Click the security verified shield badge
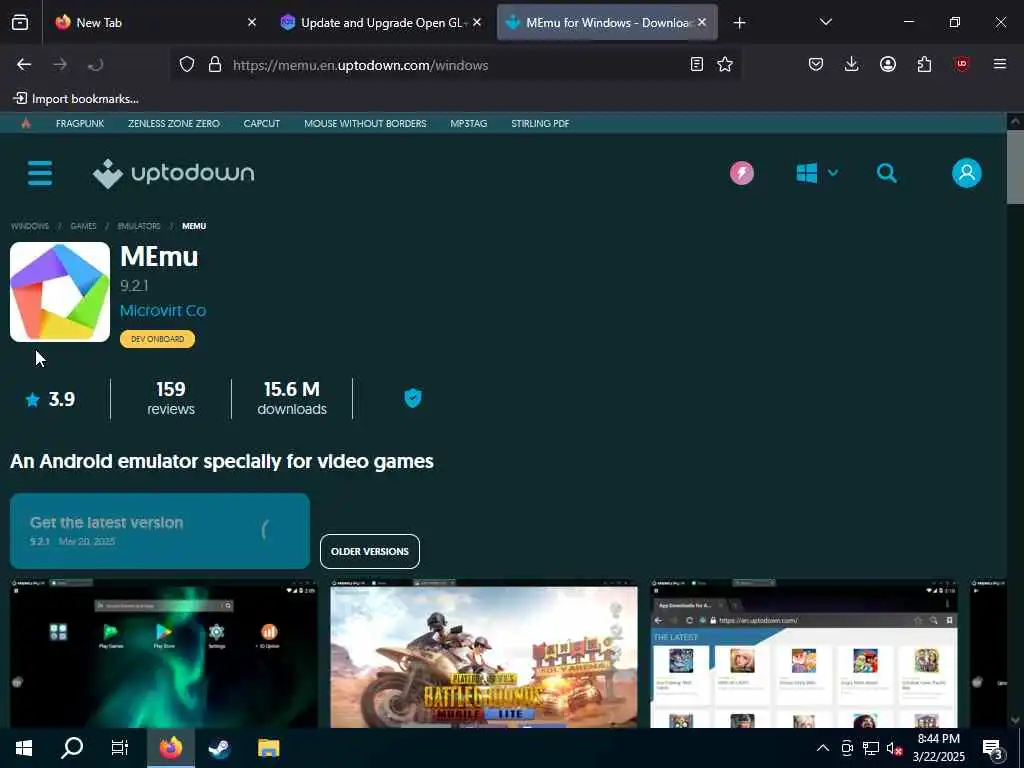The height and width of the screenshot is (768, 1024). click(413, 398)
